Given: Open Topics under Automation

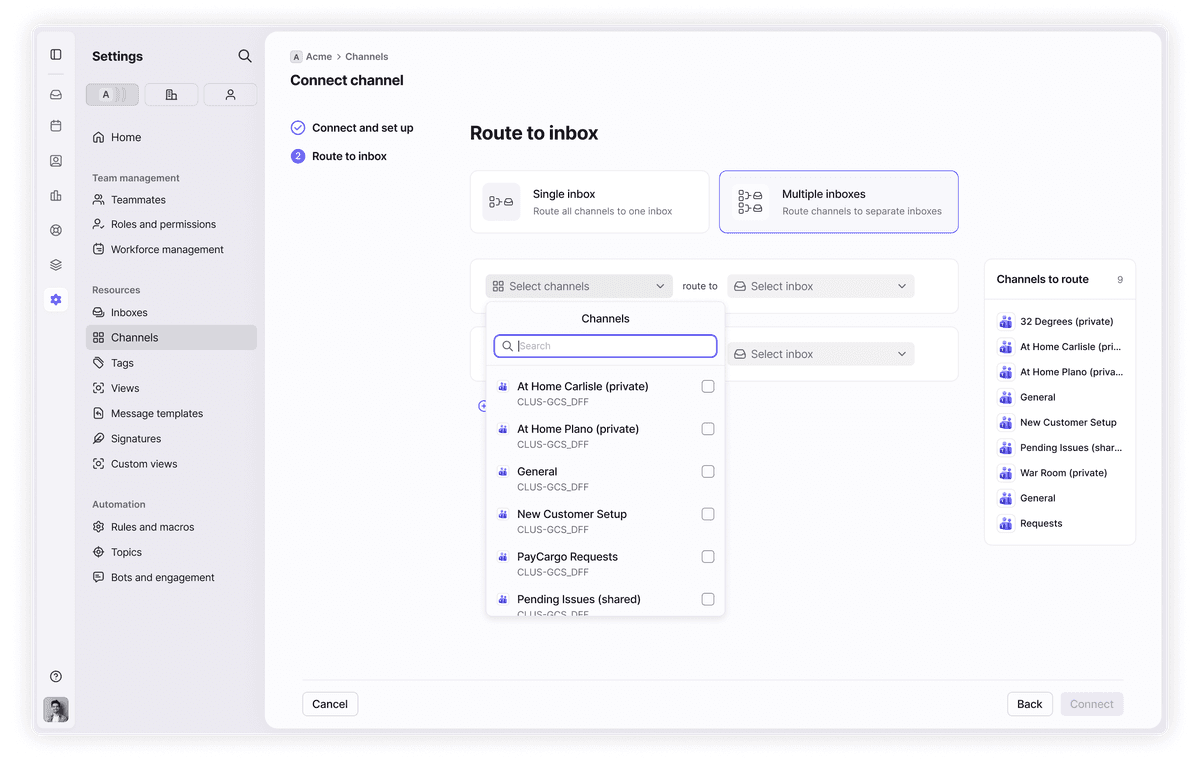Looking at the screenshot, I should (171, 552).
